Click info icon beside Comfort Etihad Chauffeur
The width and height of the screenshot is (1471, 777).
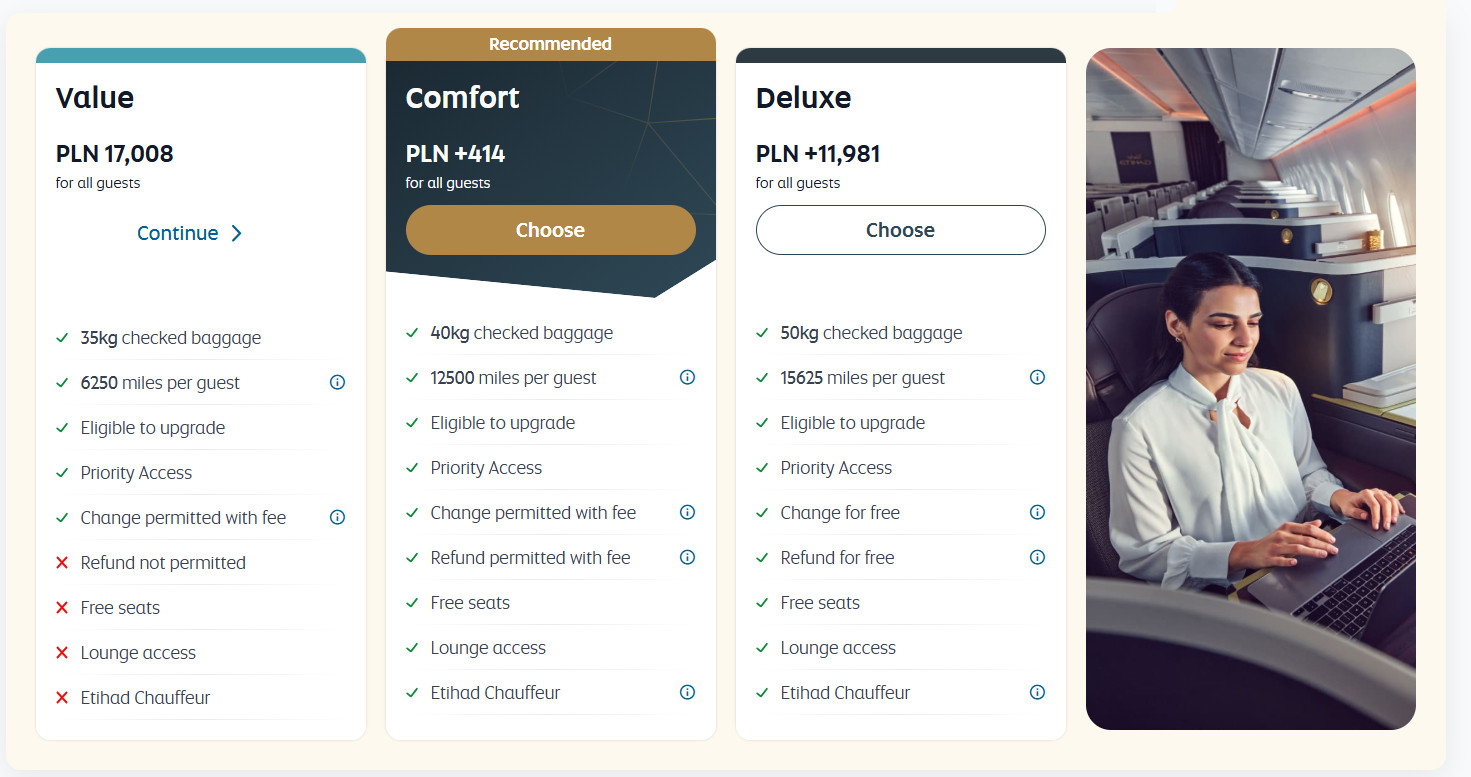[687, 692]
